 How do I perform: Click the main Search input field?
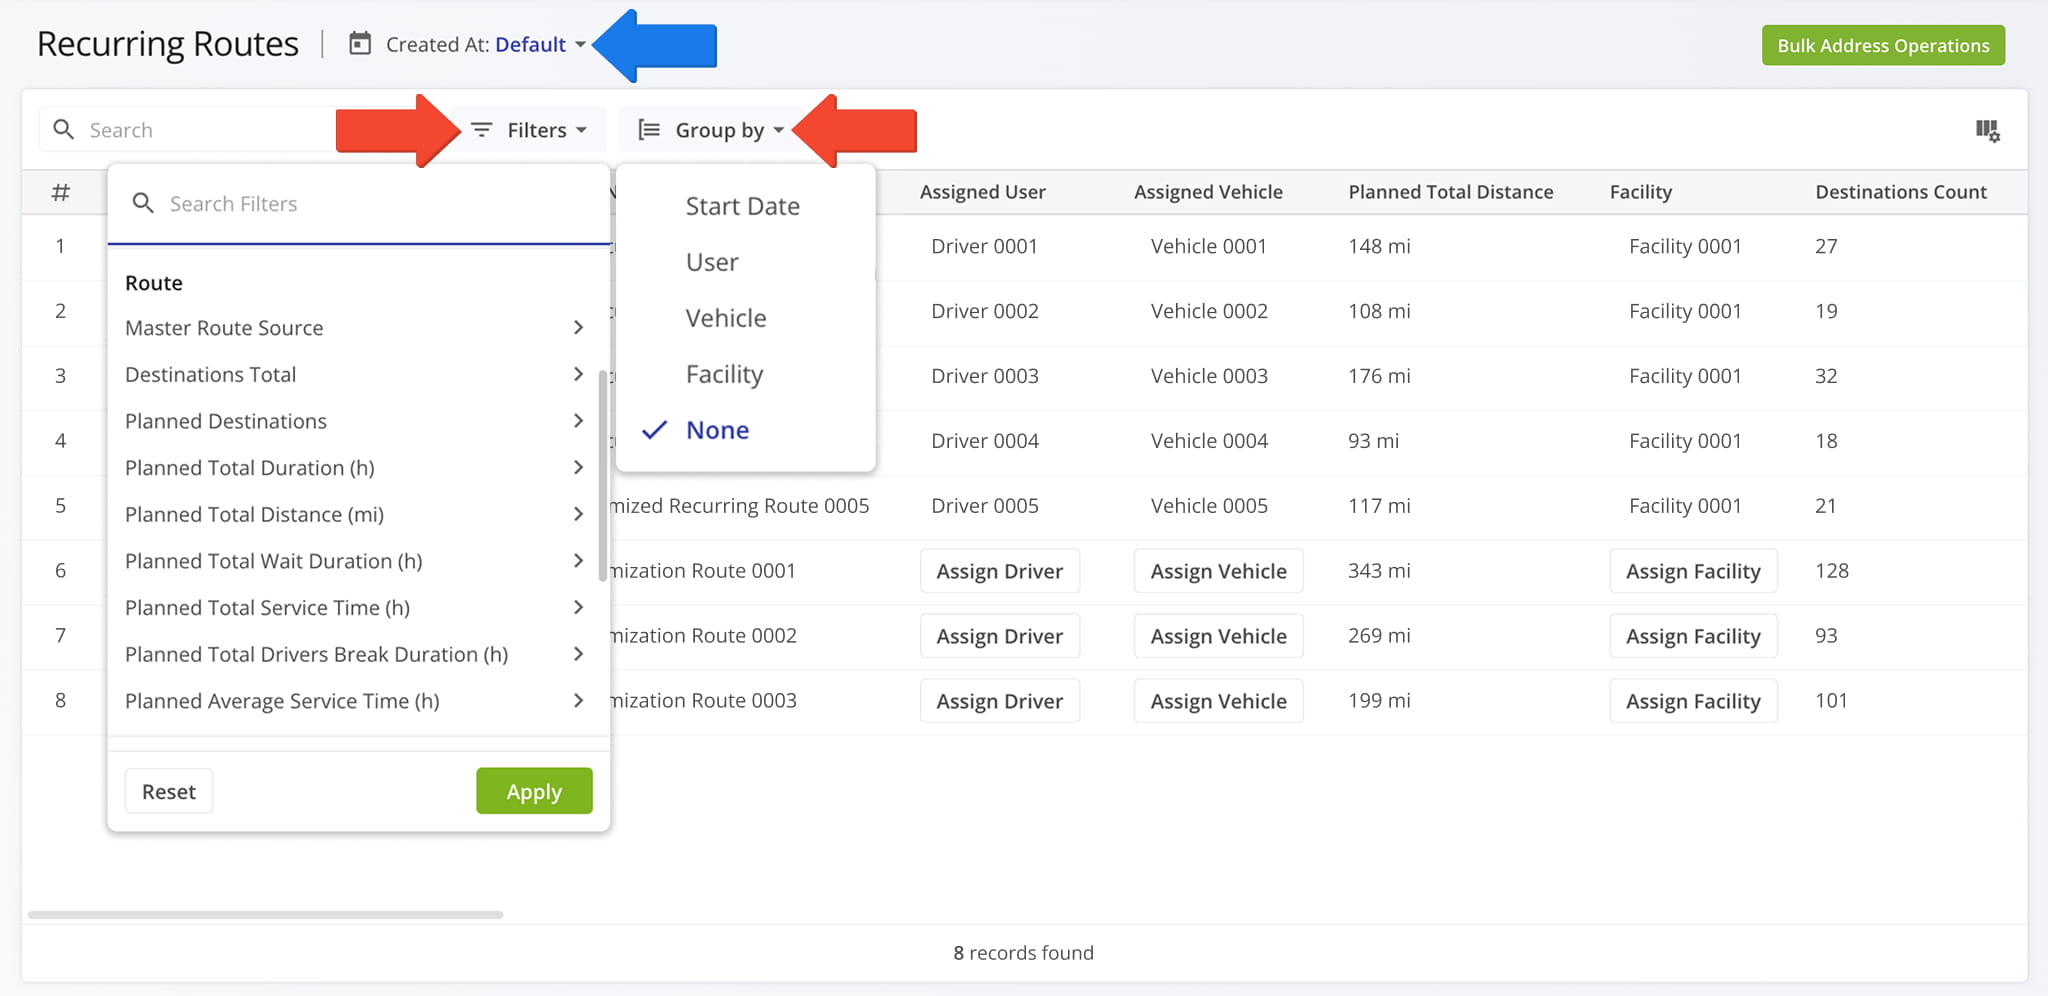click(190, 130)
